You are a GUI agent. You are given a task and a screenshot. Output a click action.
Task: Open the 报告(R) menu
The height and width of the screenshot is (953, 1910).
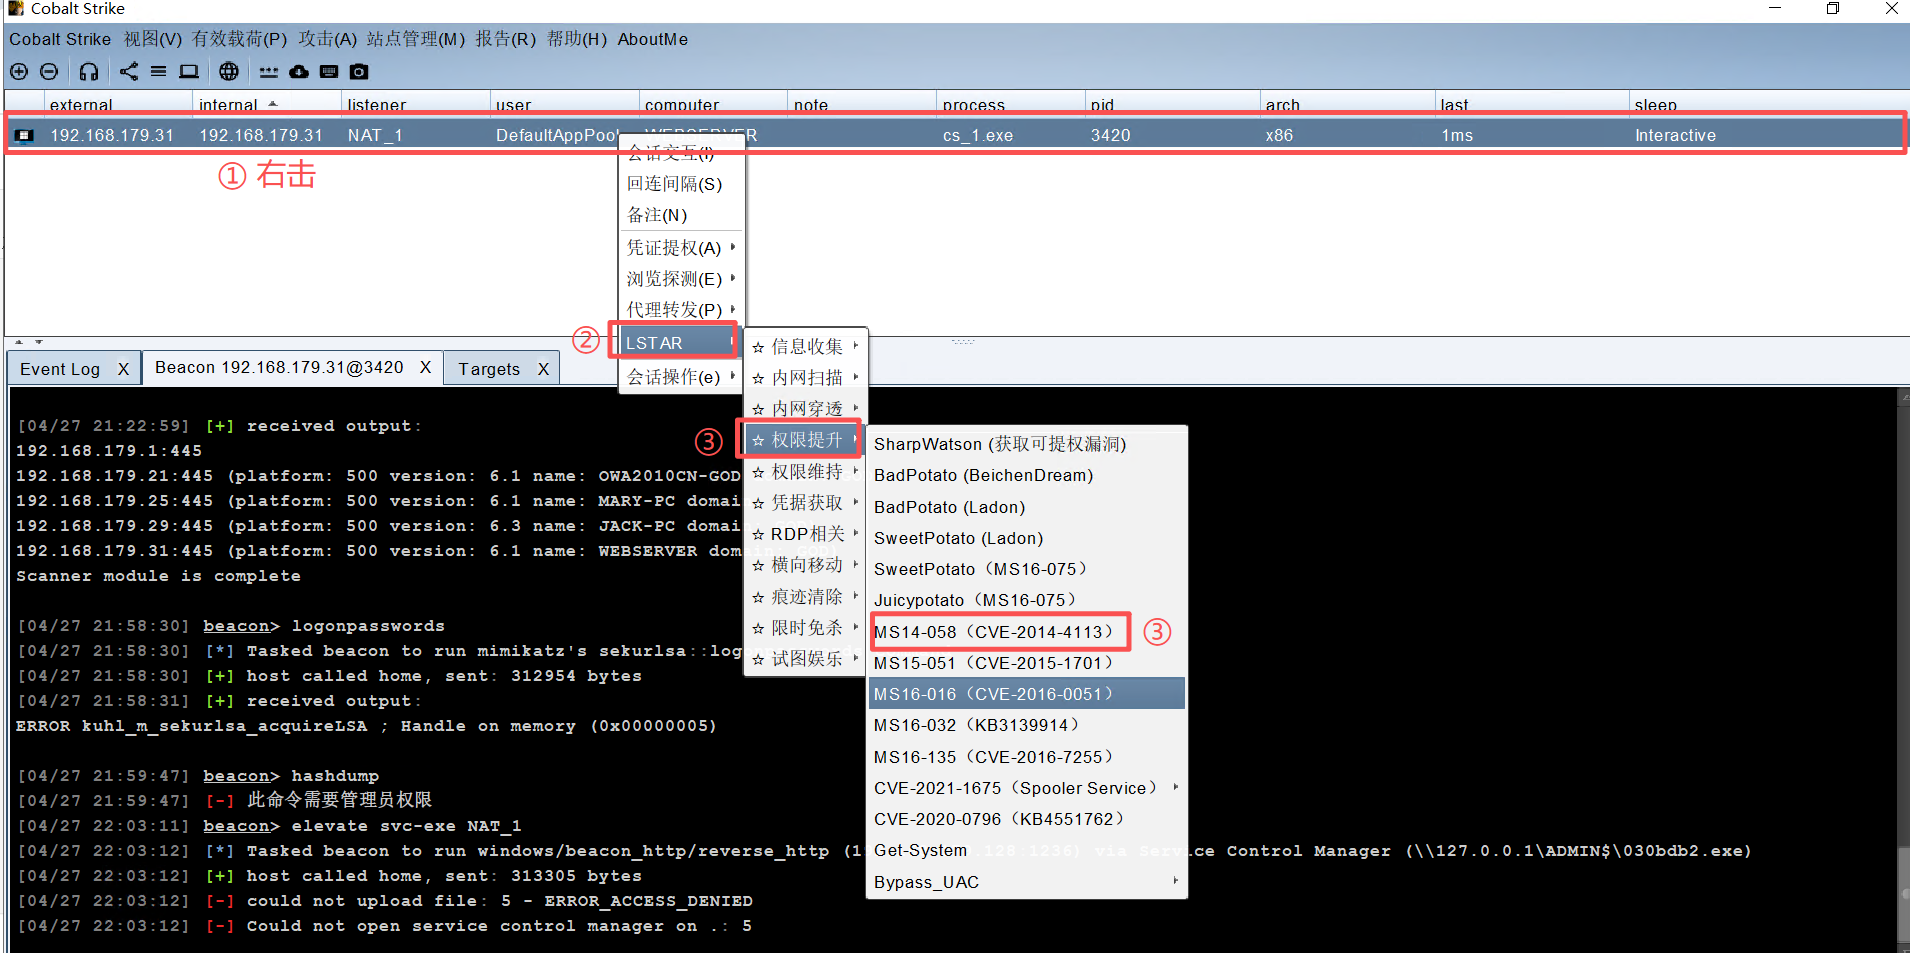505,39
